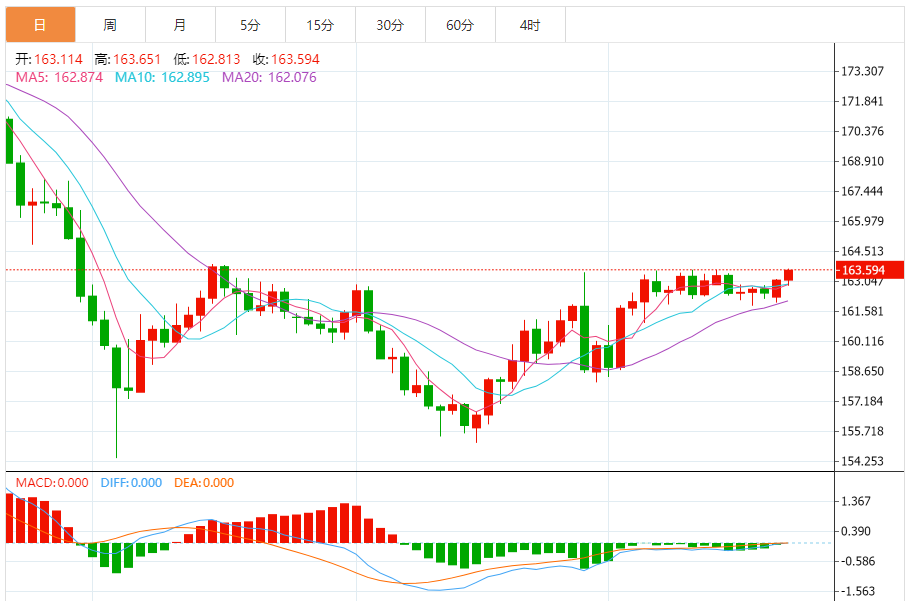Click the close price label 收:163.594
The height and width of the screenshot is (601, 910).
pos(286,59)
